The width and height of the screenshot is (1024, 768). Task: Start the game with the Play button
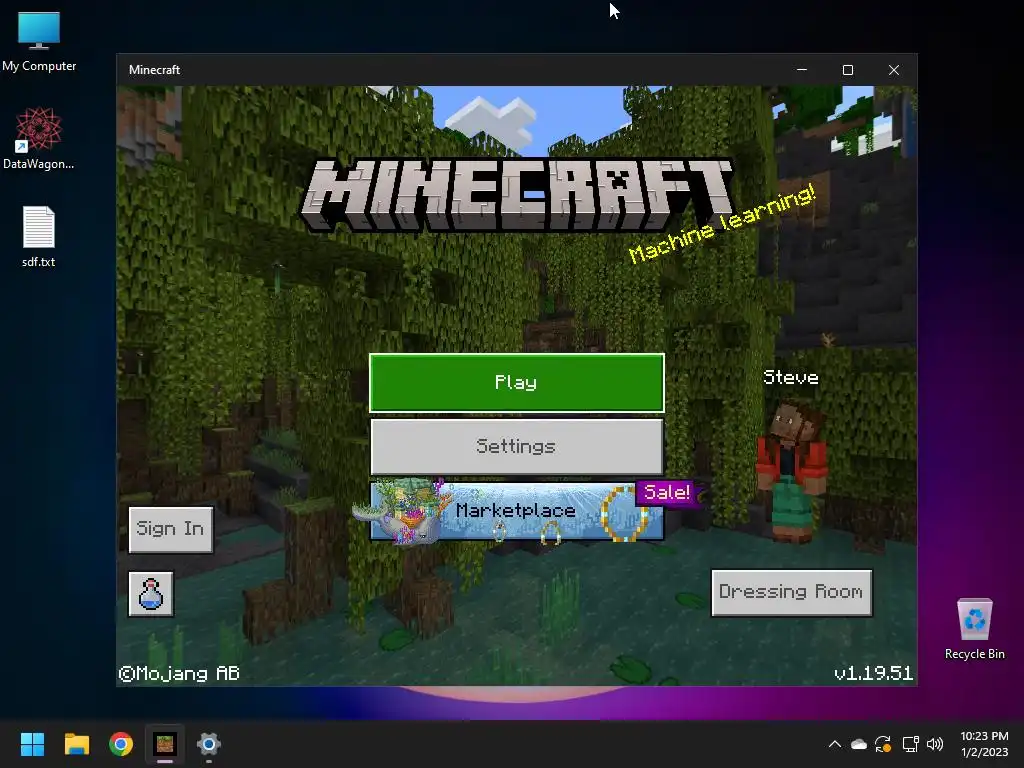coord(517,383)
